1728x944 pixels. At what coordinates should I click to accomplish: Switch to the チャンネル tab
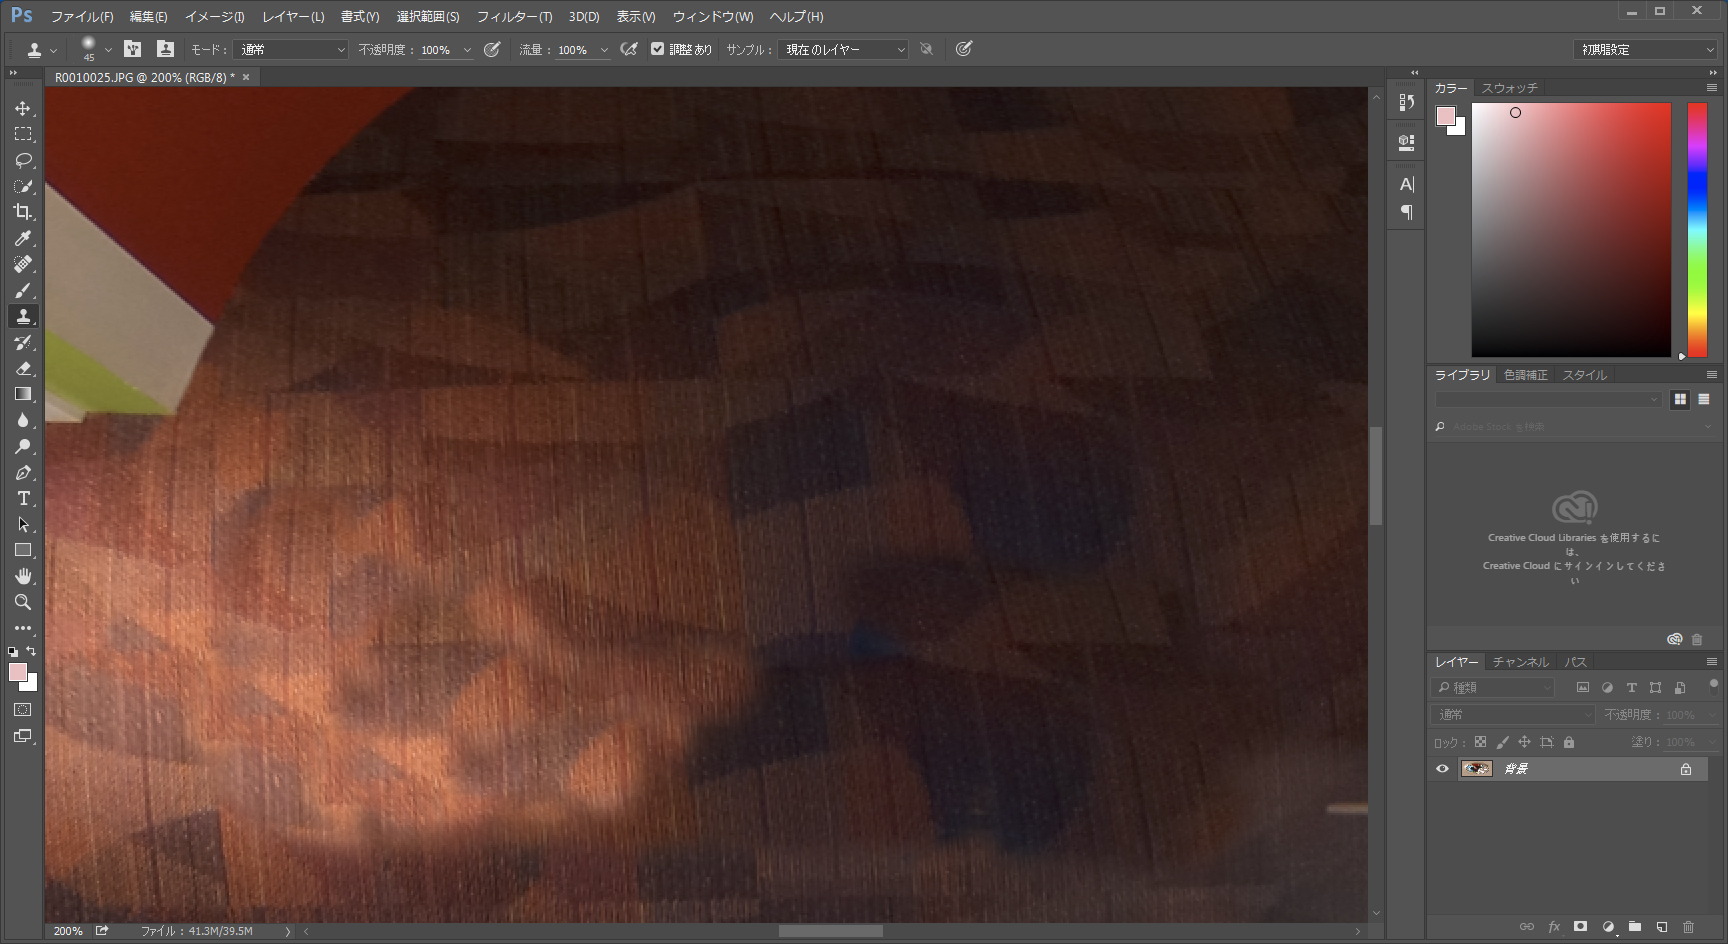(x=1520, y=662)
